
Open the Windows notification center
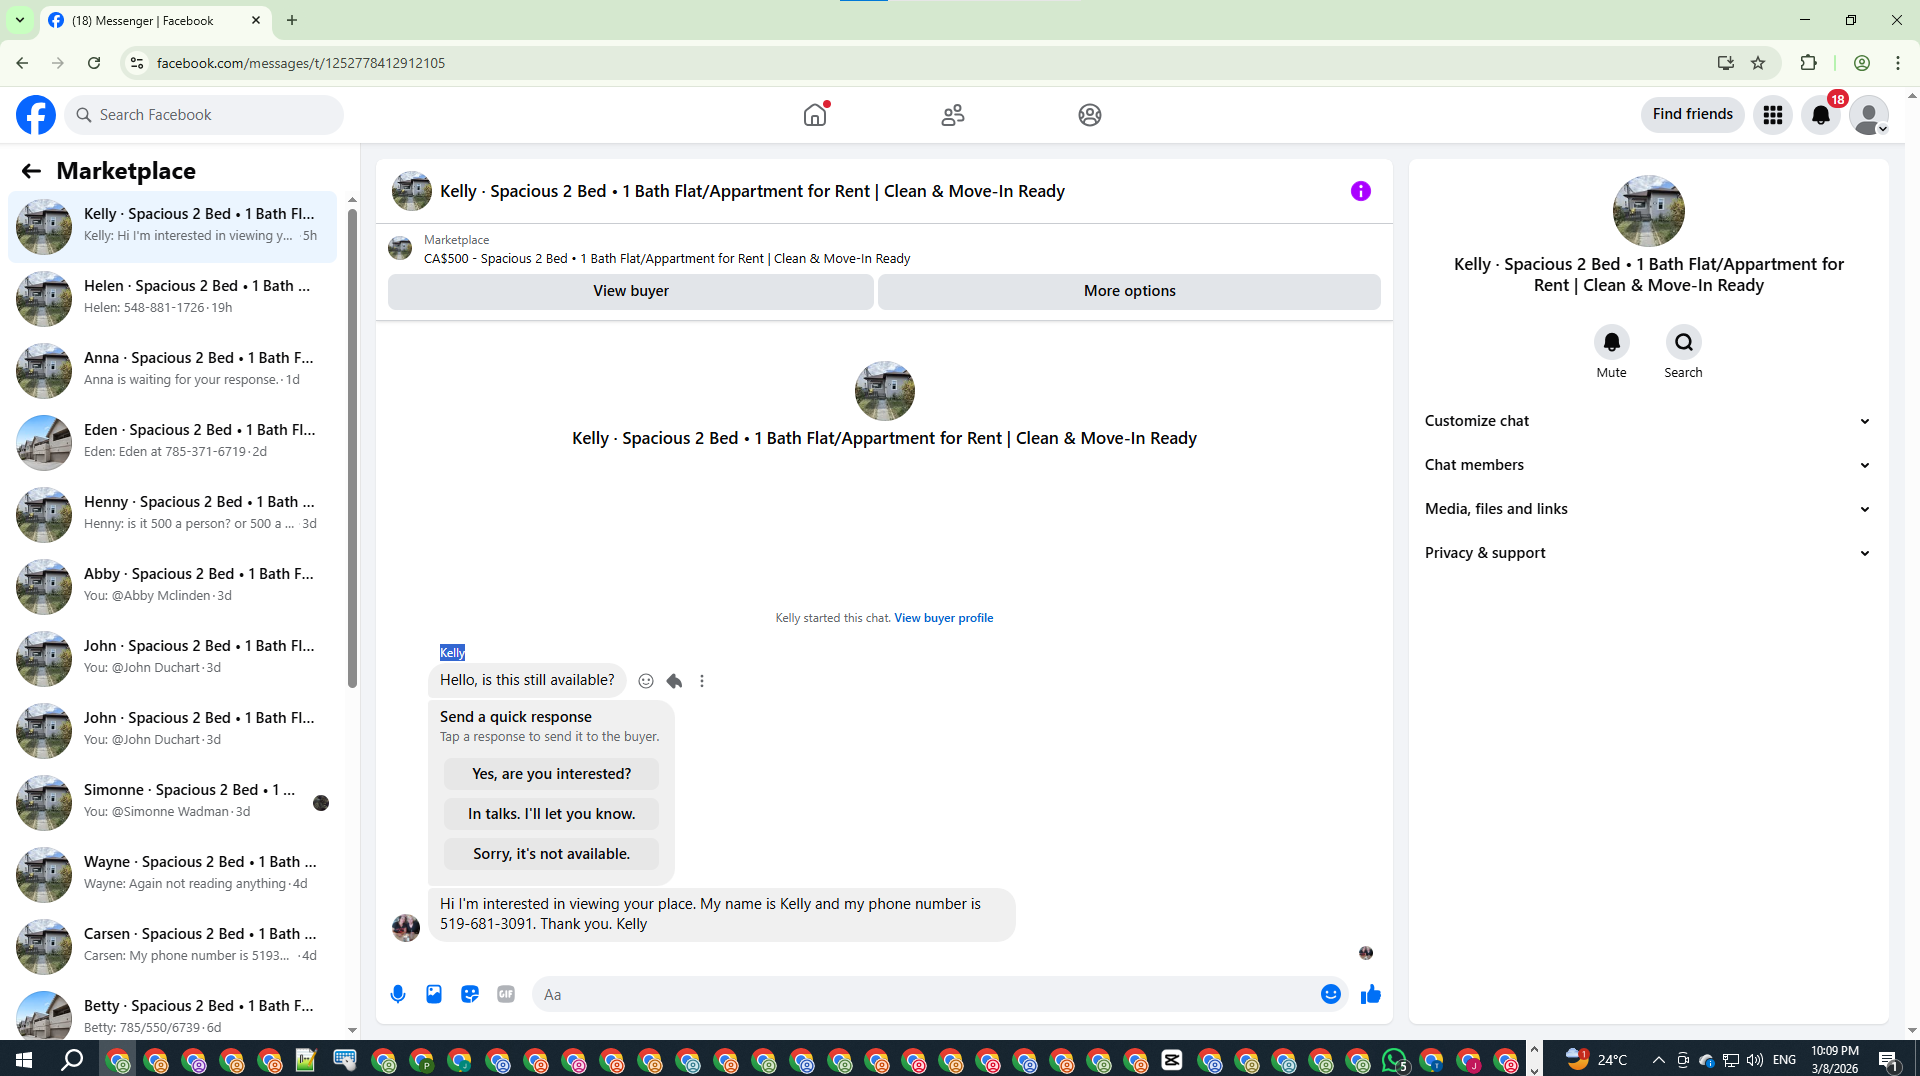click(x=1888, y=1060)
